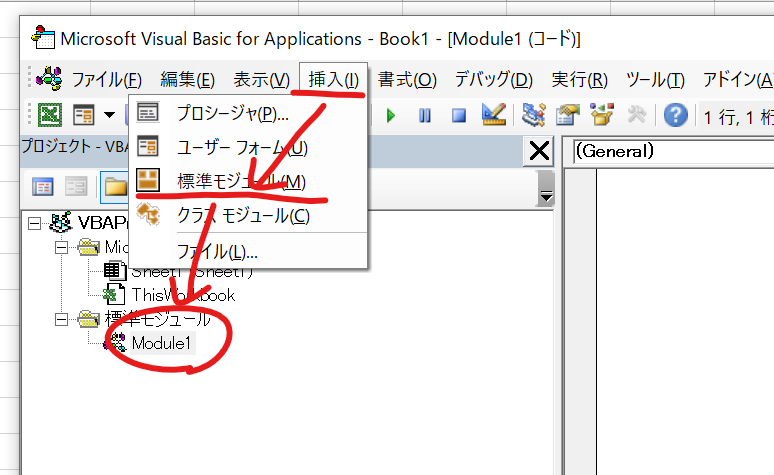Select 標準モジュール(M) from Insert menu
The height and width of the screenshot is (475, 774).
[x=240, y=181]
